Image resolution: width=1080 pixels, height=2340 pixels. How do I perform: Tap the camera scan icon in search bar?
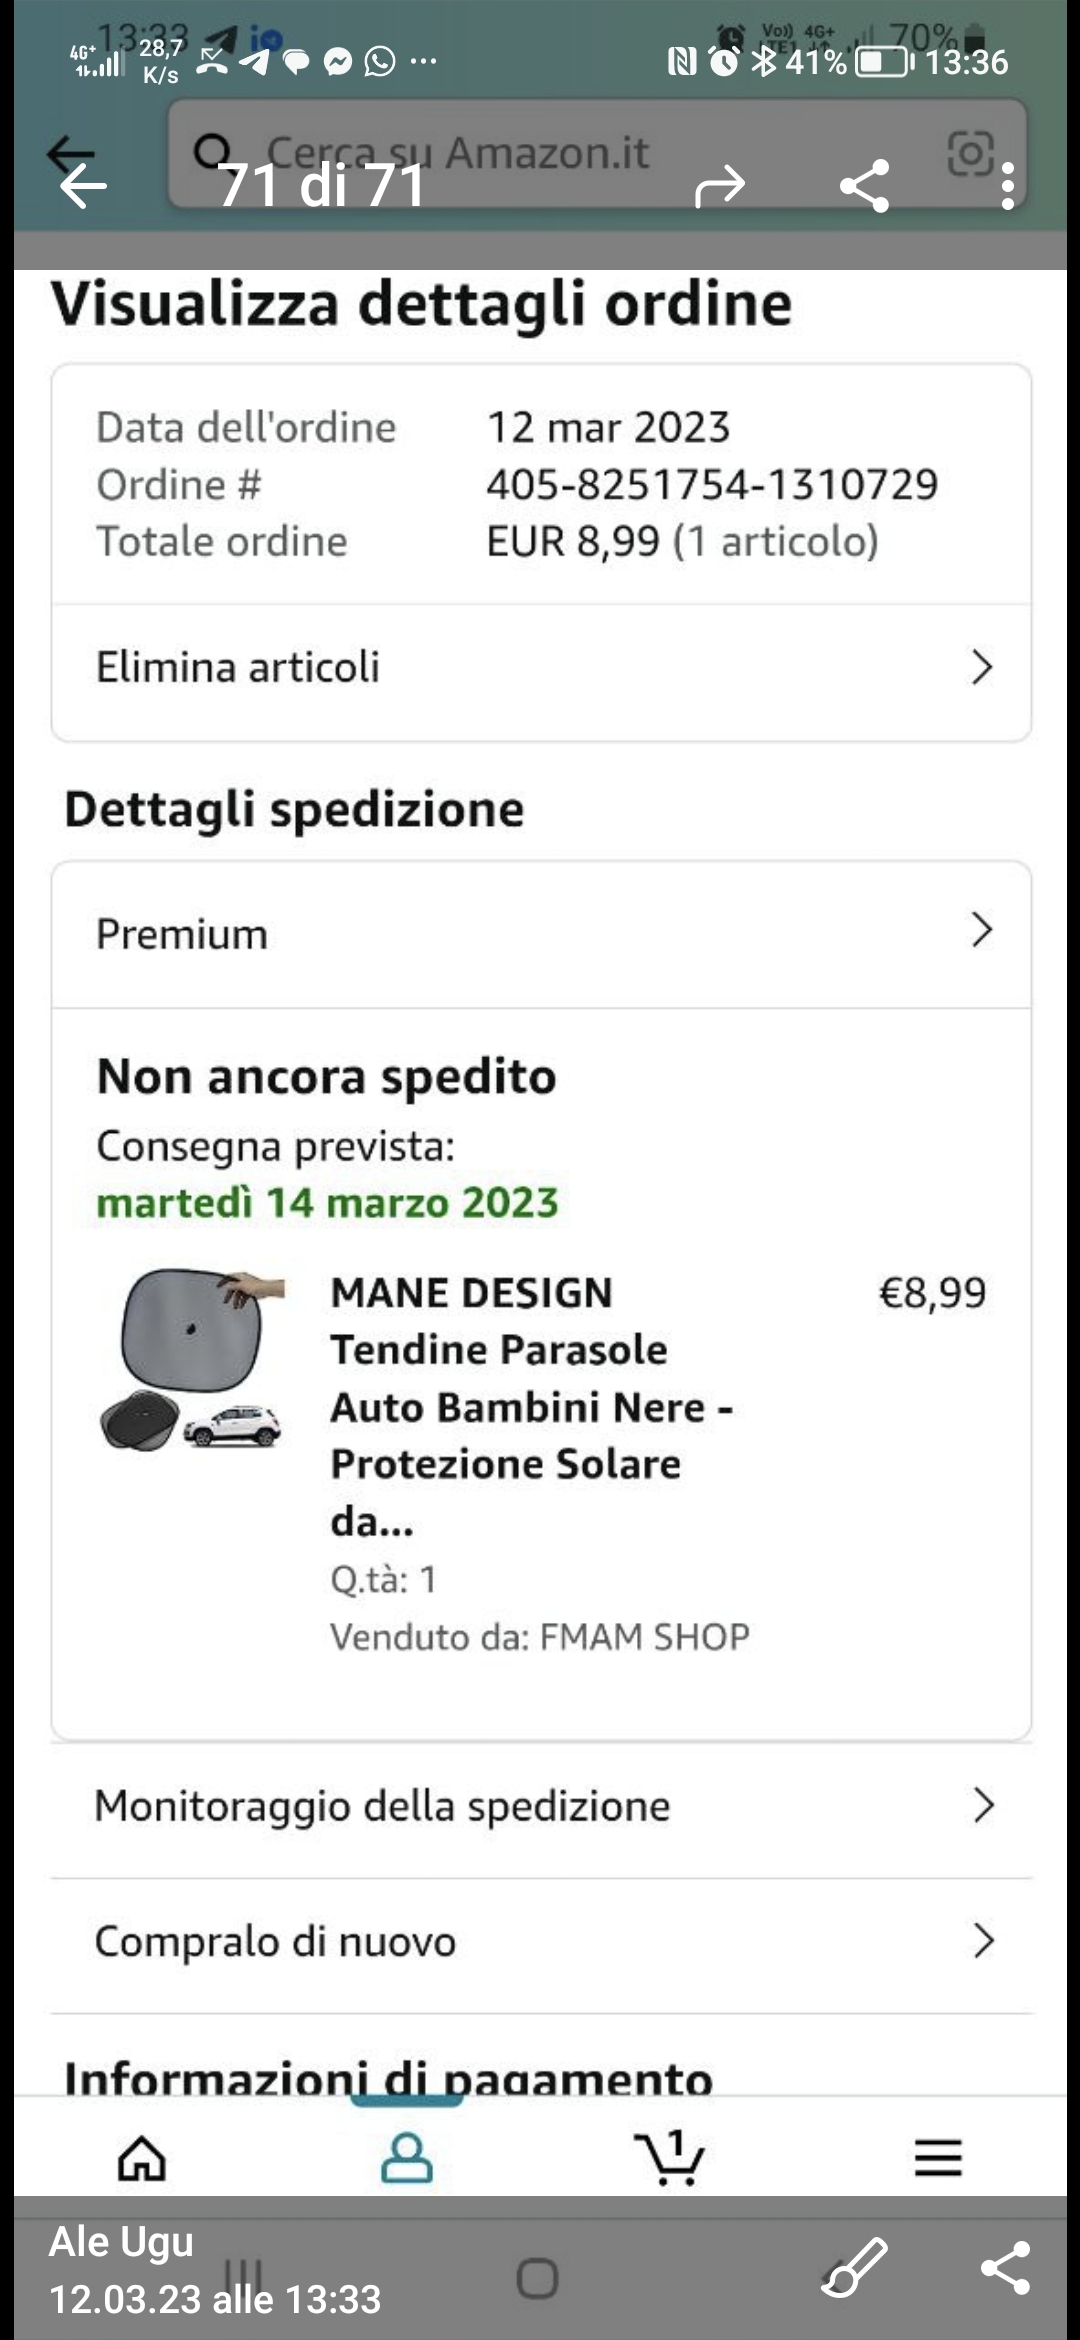(x=969, y=152)
